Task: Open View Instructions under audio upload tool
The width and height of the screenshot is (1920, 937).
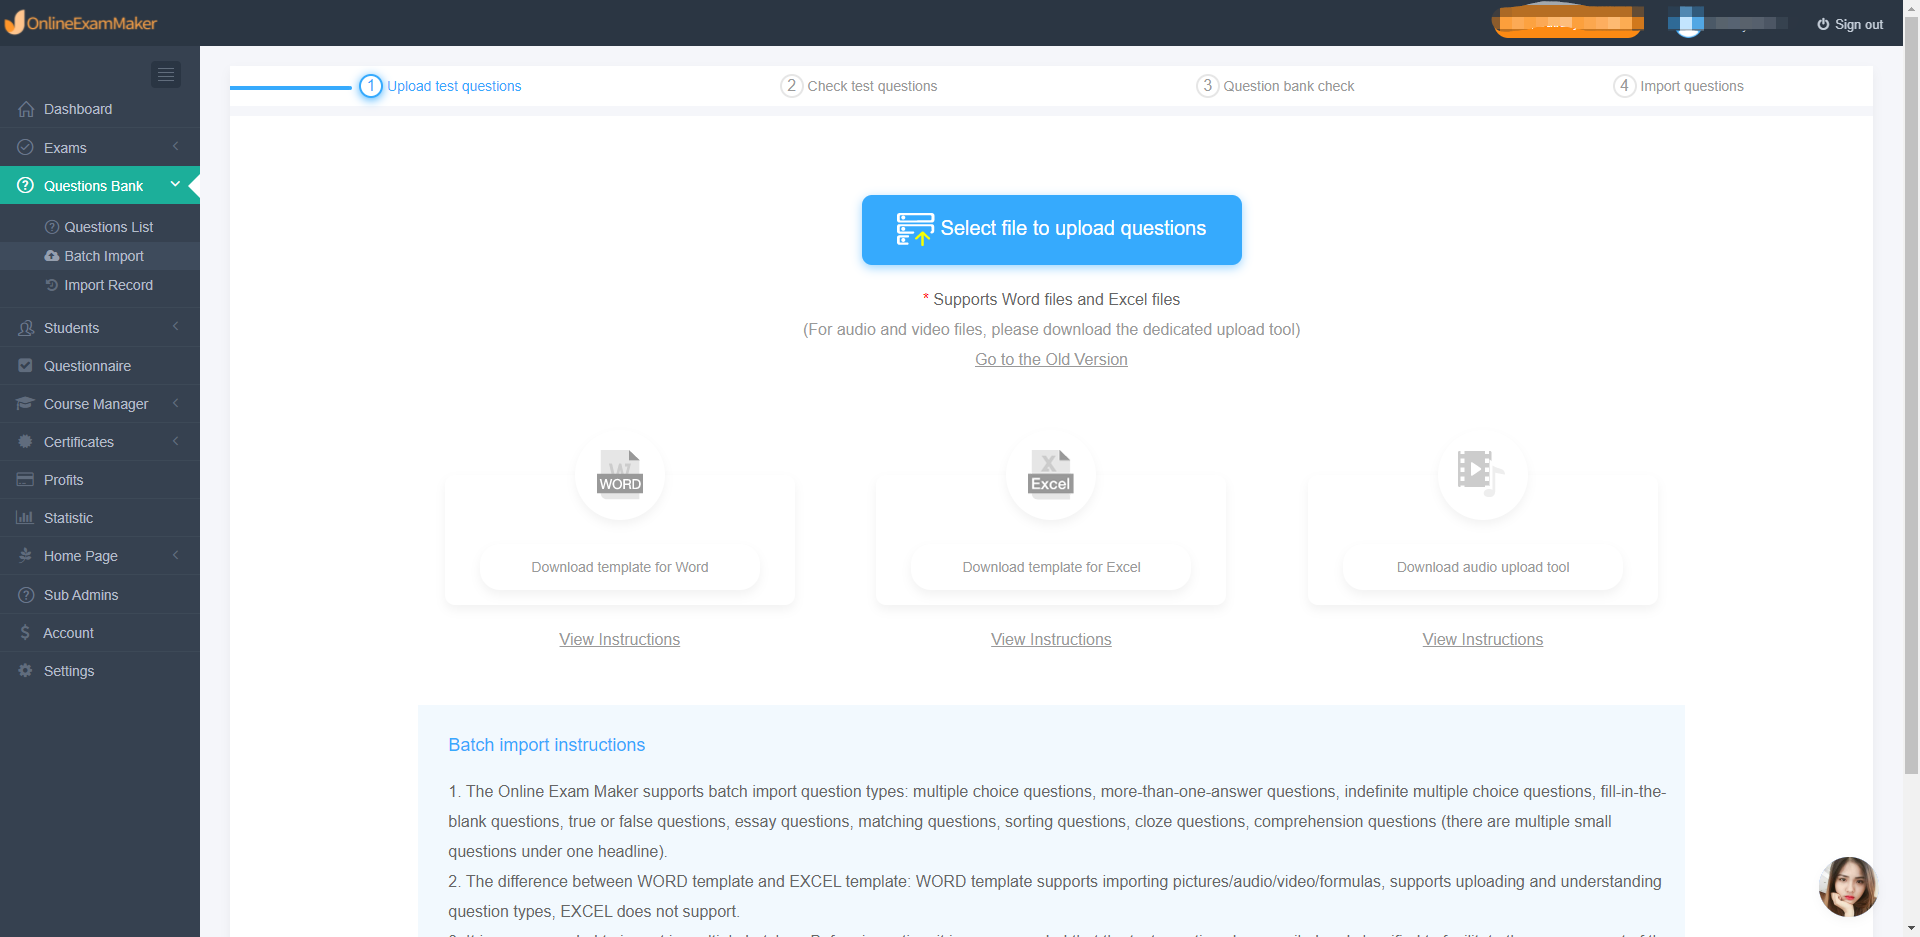Action: coord(1482,639)
